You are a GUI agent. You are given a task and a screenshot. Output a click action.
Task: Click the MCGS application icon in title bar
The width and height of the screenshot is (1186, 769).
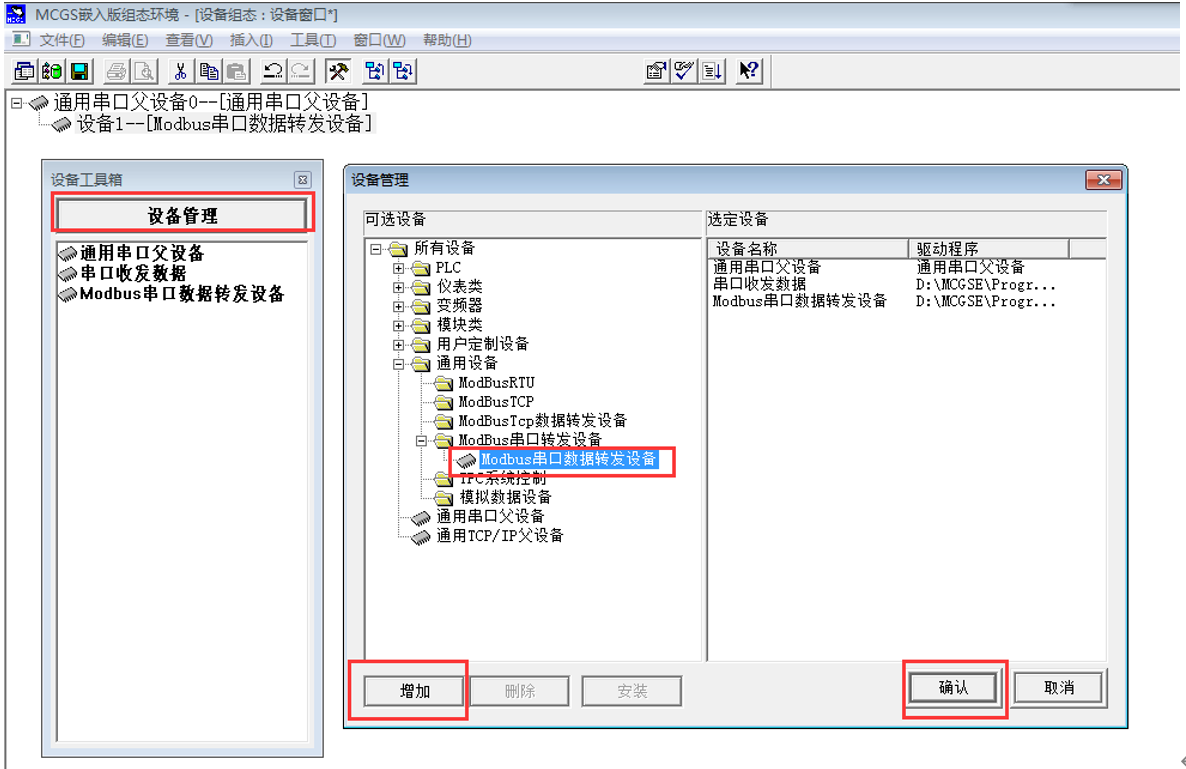click(x=15, y=14)
